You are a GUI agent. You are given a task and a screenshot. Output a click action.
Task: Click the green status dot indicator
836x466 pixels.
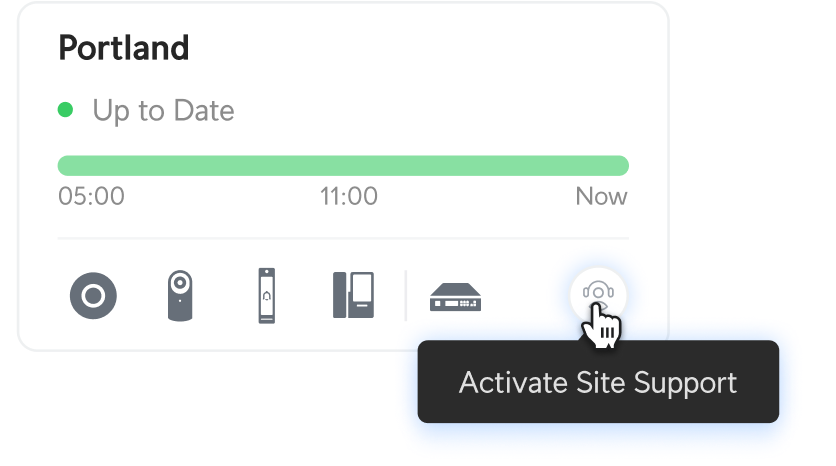[x=66, y=110]
